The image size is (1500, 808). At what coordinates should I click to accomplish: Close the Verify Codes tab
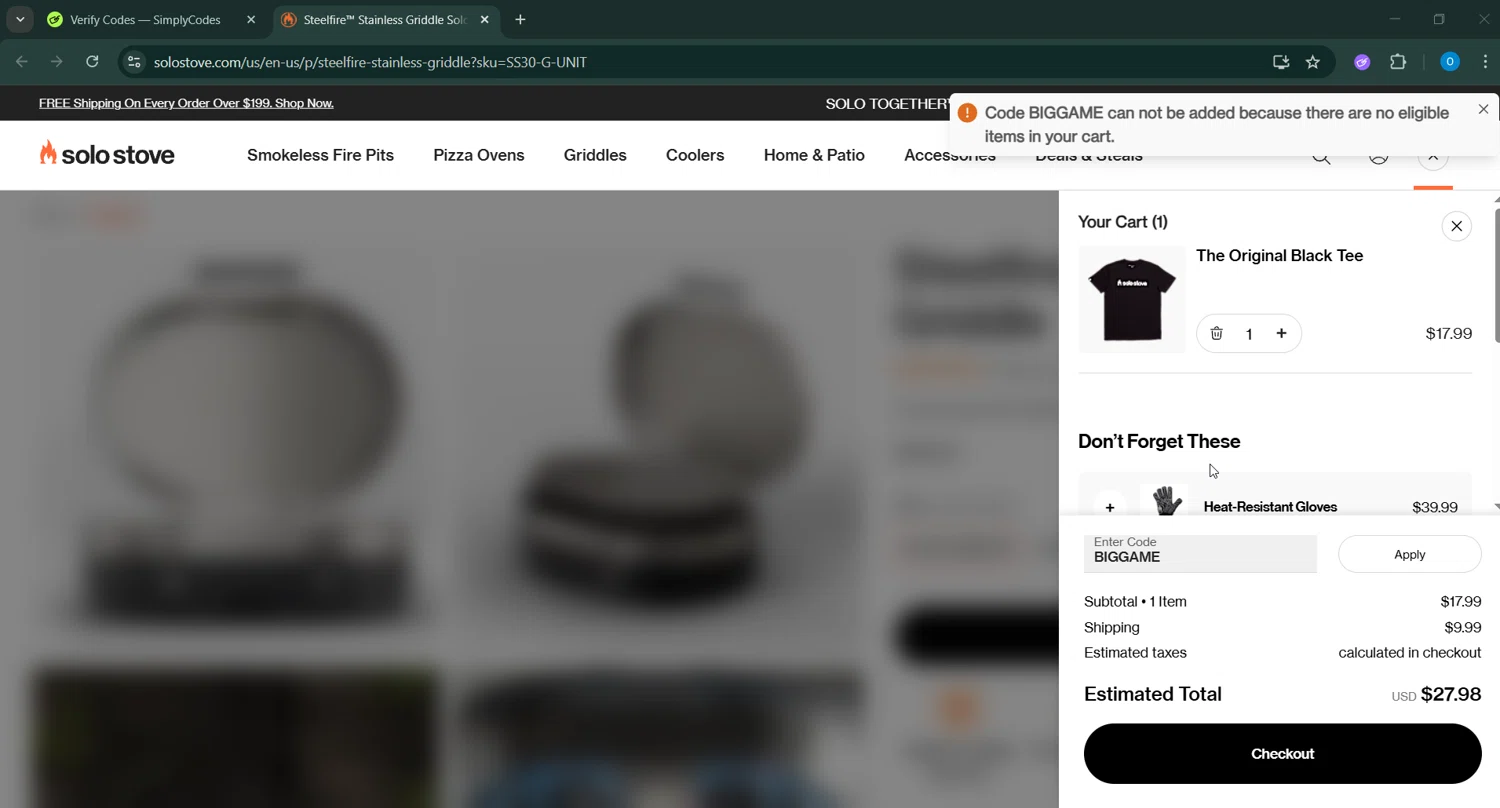[x=251, y=20]
